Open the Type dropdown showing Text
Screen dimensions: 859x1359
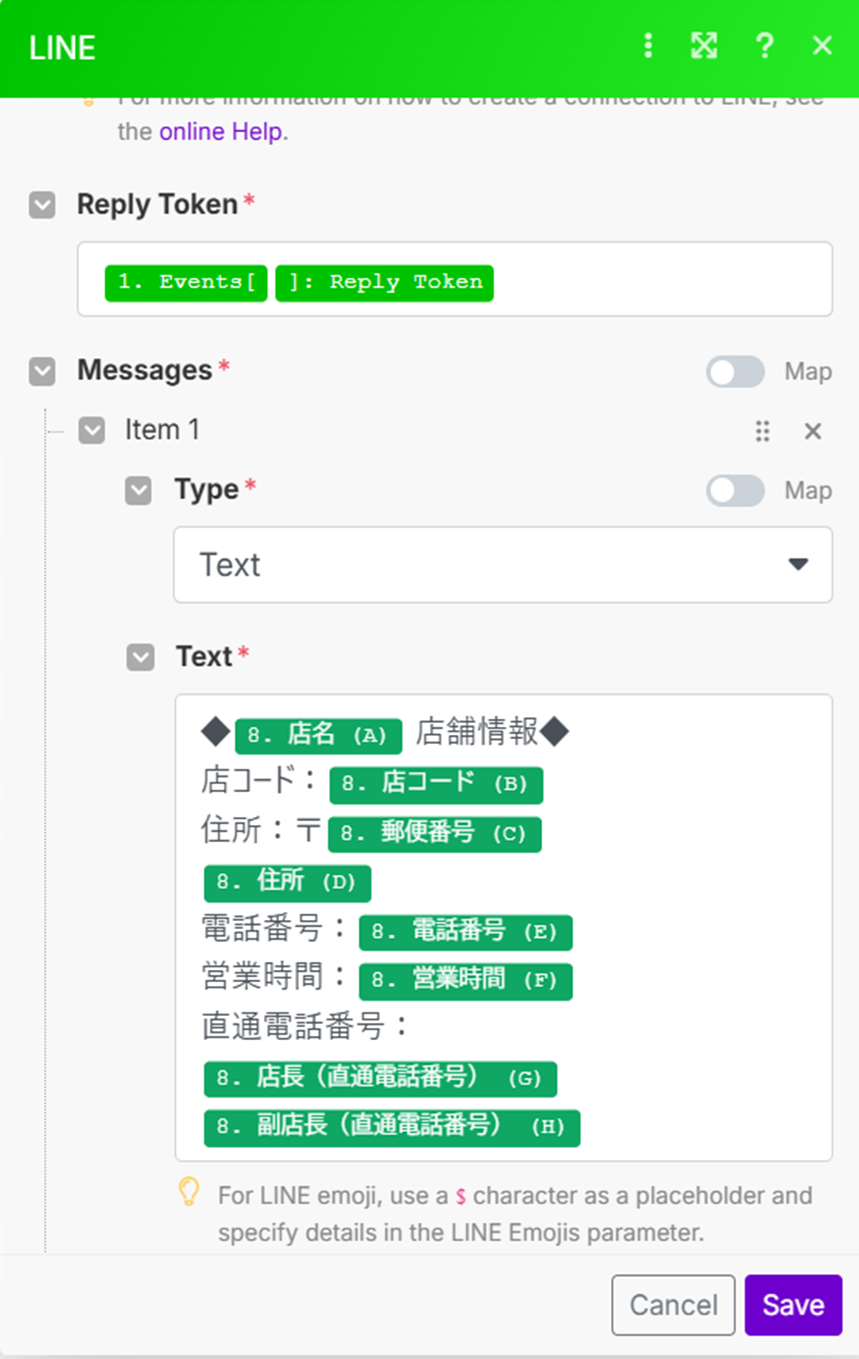(x=503, y=565)
